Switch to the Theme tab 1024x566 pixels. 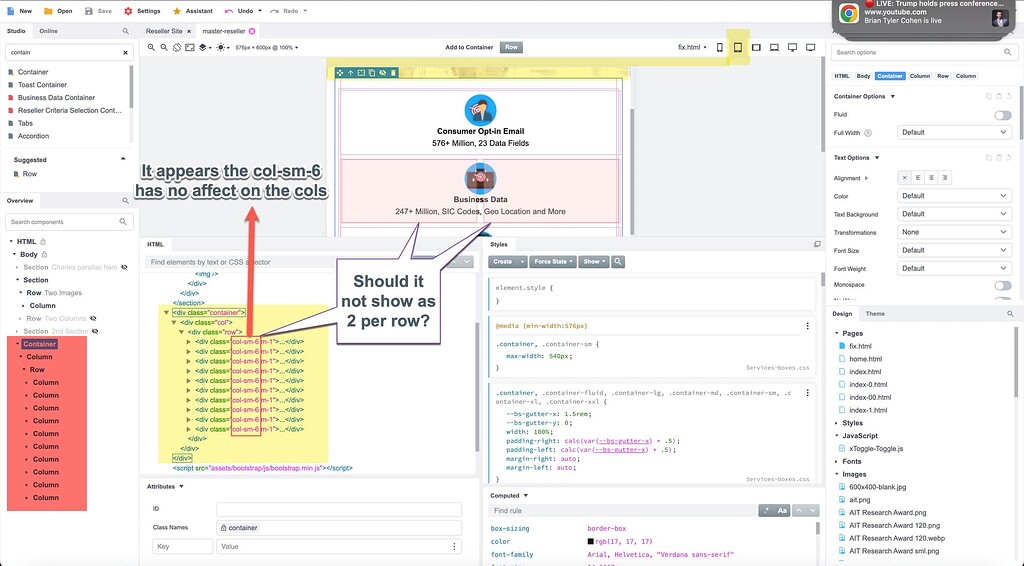click(875, 314)
